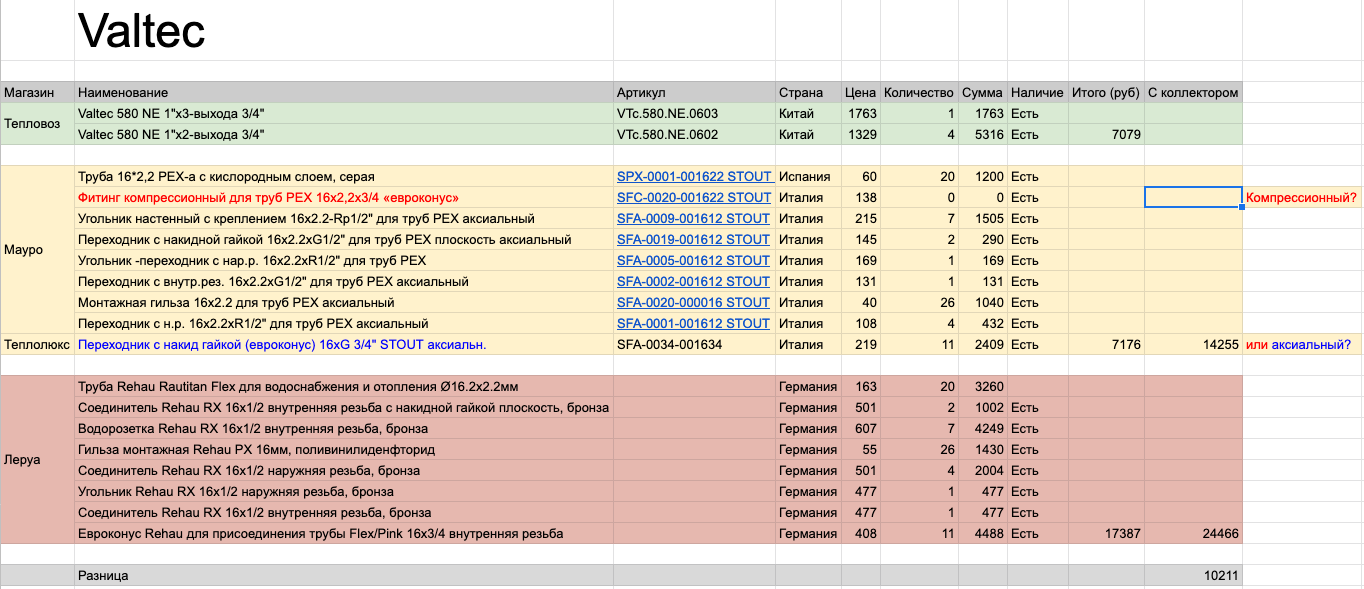1364x589 pixels.
Task: Click the Страна header cell
Action: coord(808,92)
